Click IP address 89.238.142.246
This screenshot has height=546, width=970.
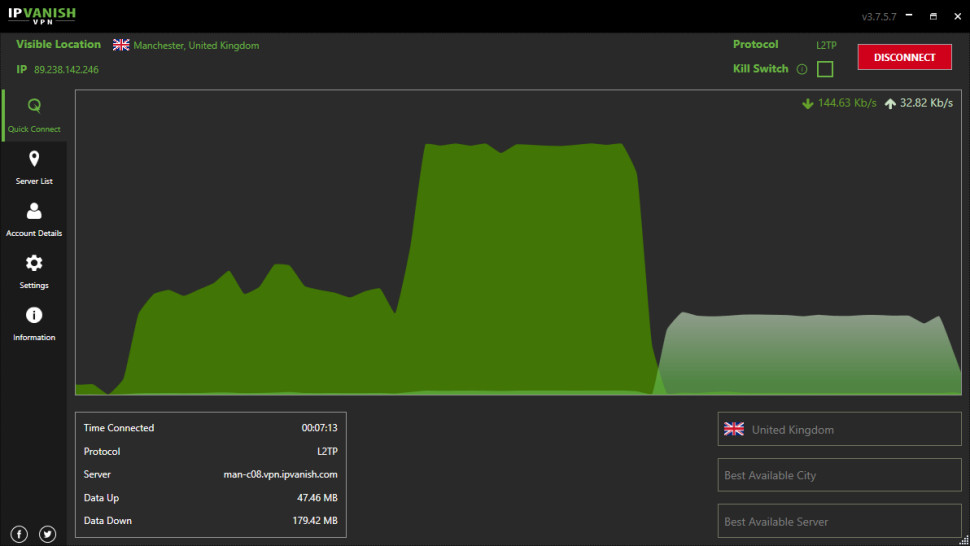click(x=66, y=70)
